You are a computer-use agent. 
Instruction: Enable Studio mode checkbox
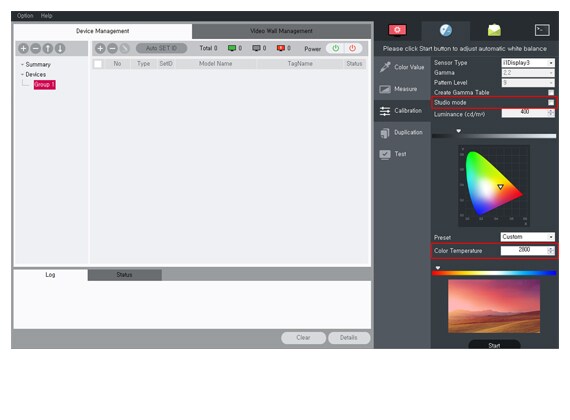[x=551, y=103]
